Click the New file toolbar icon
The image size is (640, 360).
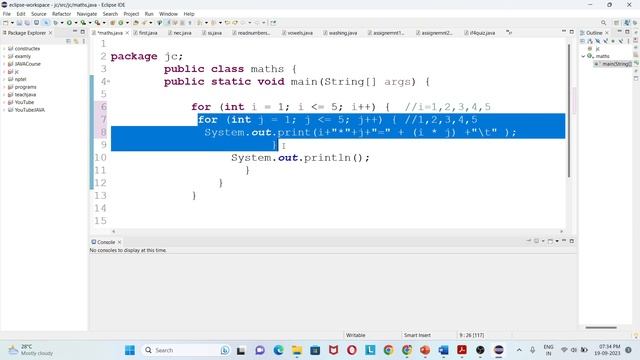pos(6,23)
